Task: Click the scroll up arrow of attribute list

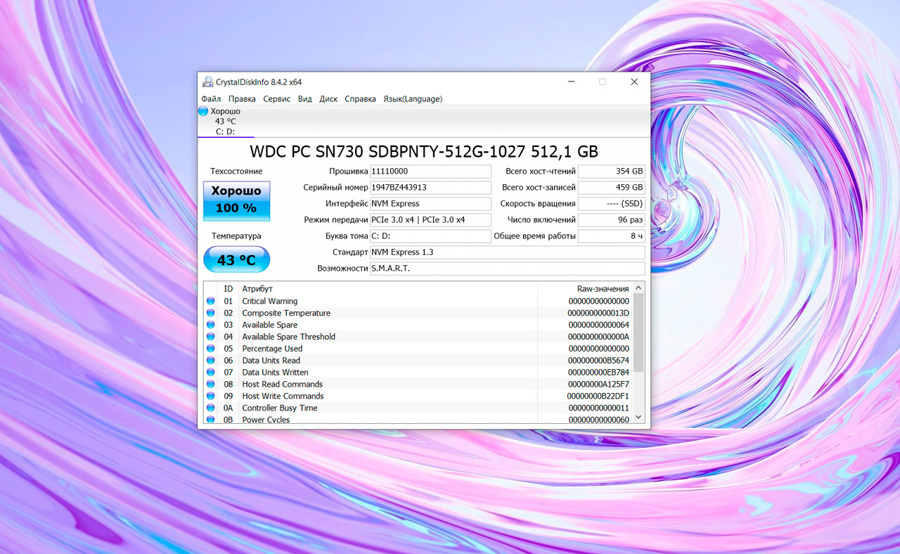Action: (638, 288)
